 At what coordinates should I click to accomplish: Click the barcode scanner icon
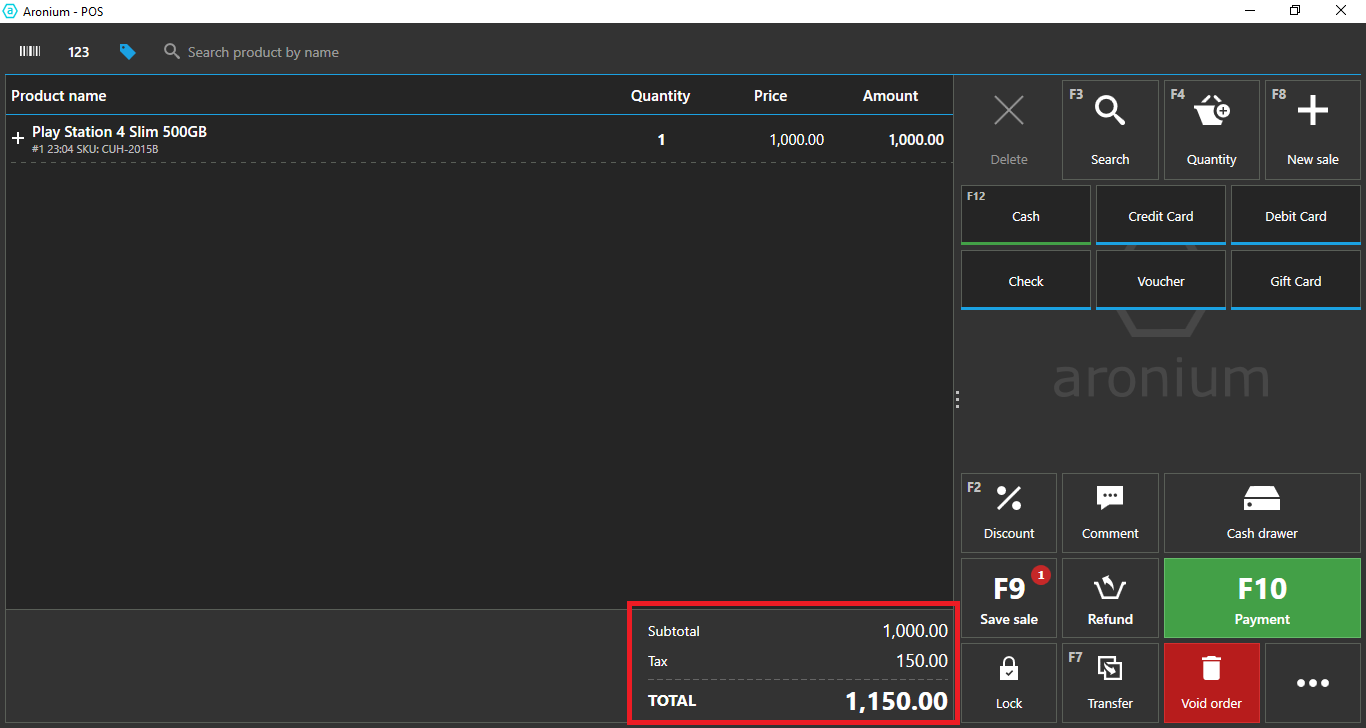tap(30, 52)
